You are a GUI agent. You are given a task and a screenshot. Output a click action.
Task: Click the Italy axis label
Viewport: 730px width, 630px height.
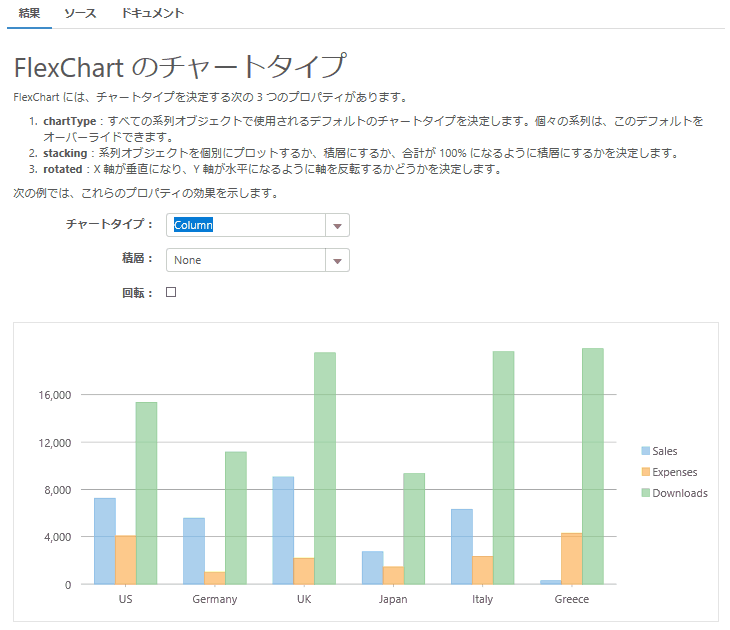point(482,599)
